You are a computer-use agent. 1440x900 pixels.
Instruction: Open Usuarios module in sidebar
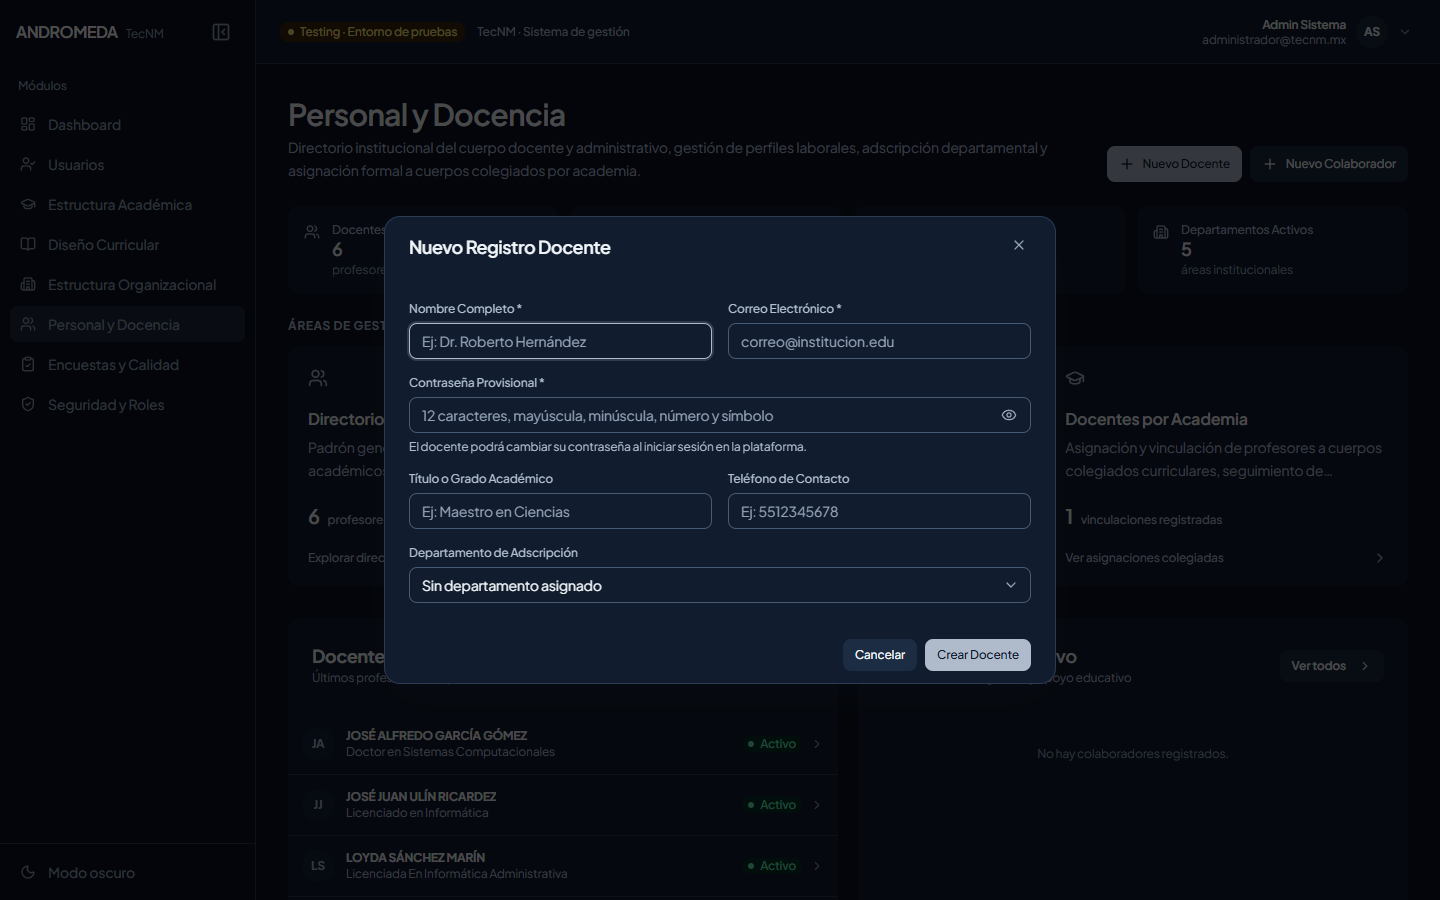point(127,165)
